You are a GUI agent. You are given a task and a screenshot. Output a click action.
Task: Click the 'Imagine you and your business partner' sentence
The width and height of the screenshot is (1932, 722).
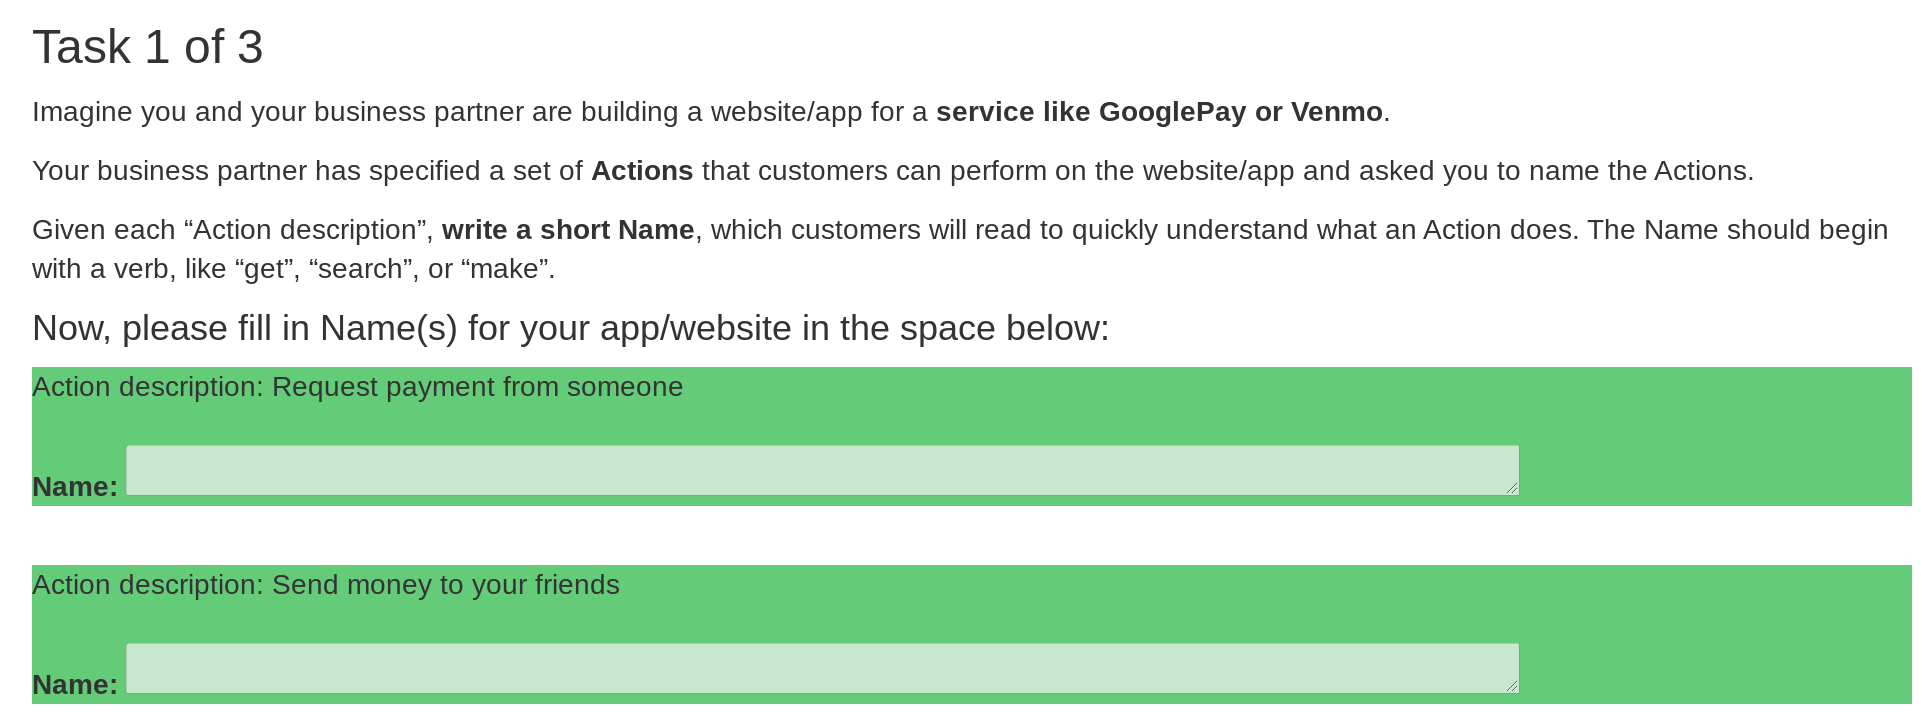click(x=711, y=112)
